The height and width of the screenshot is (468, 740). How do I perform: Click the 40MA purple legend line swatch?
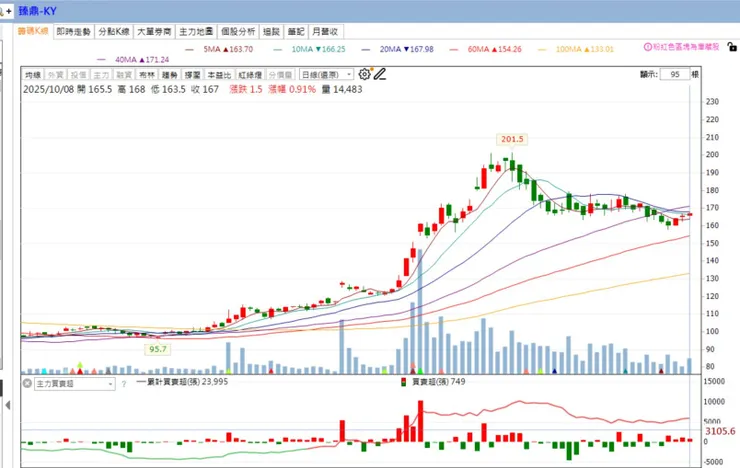101,60
